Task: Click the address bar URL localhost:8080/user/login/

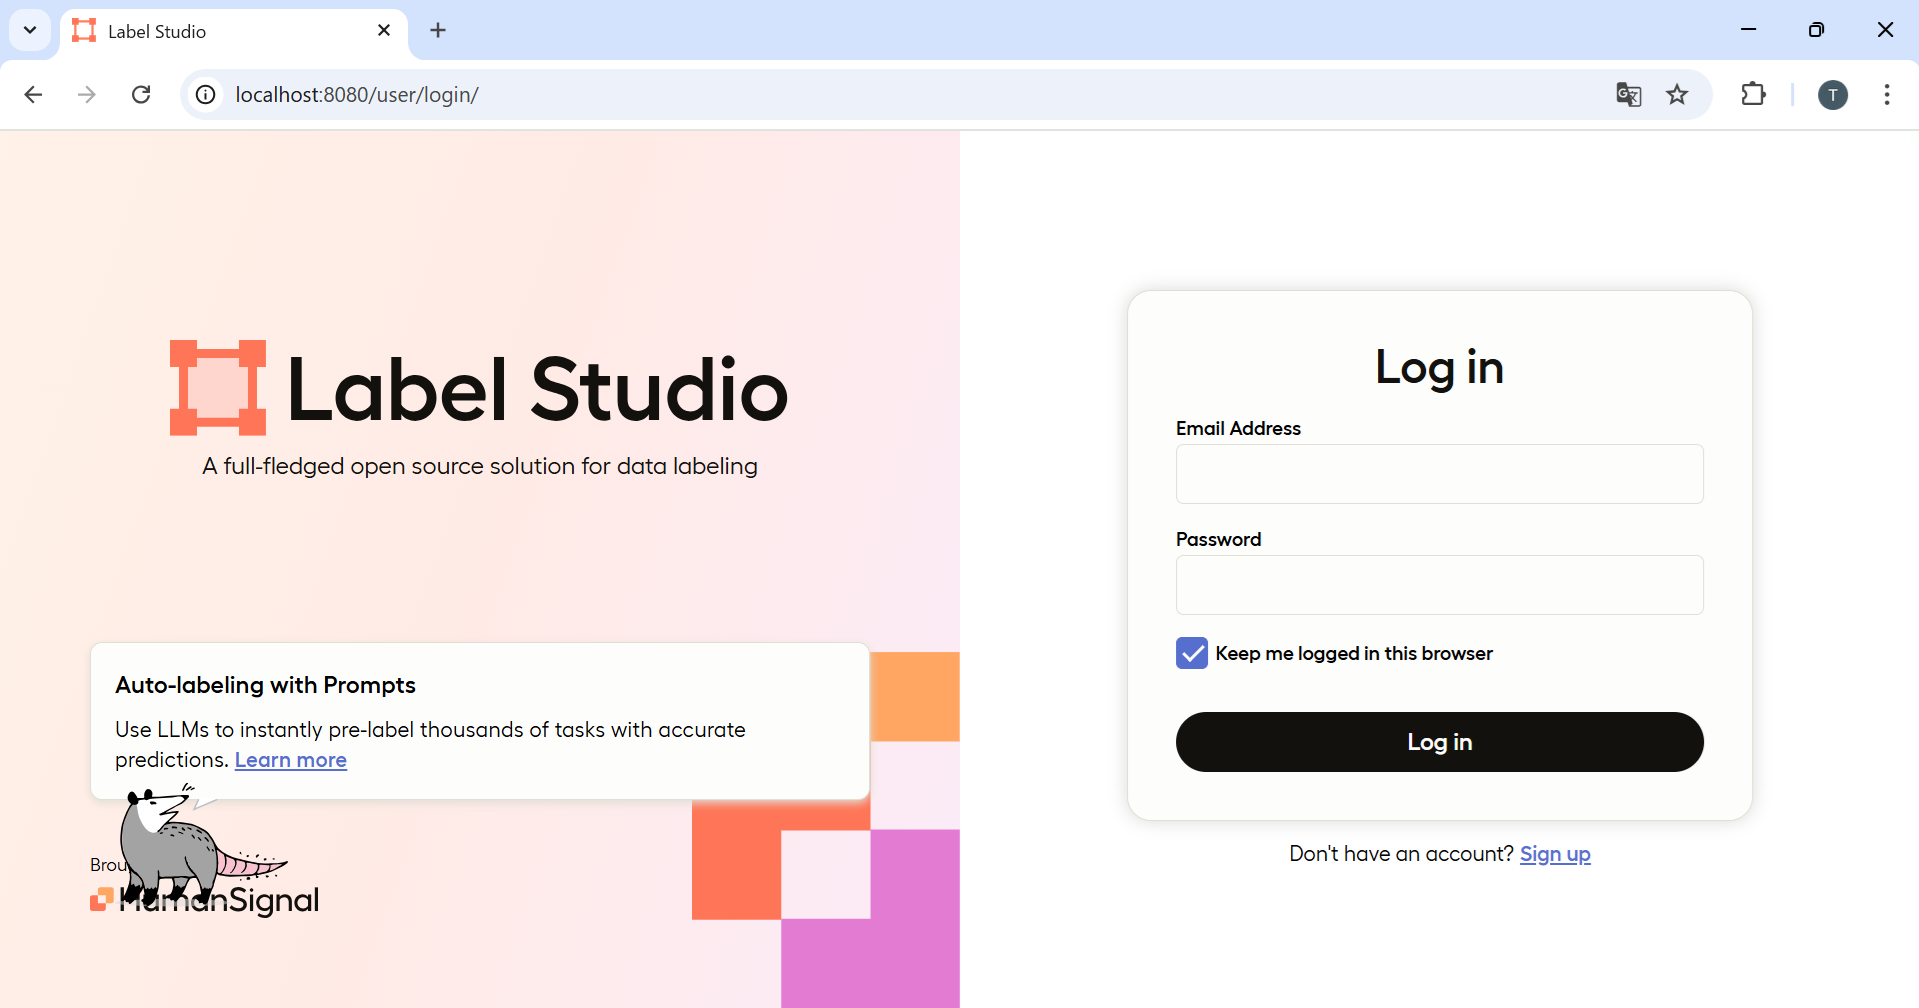Action: [x=357, y=94]
